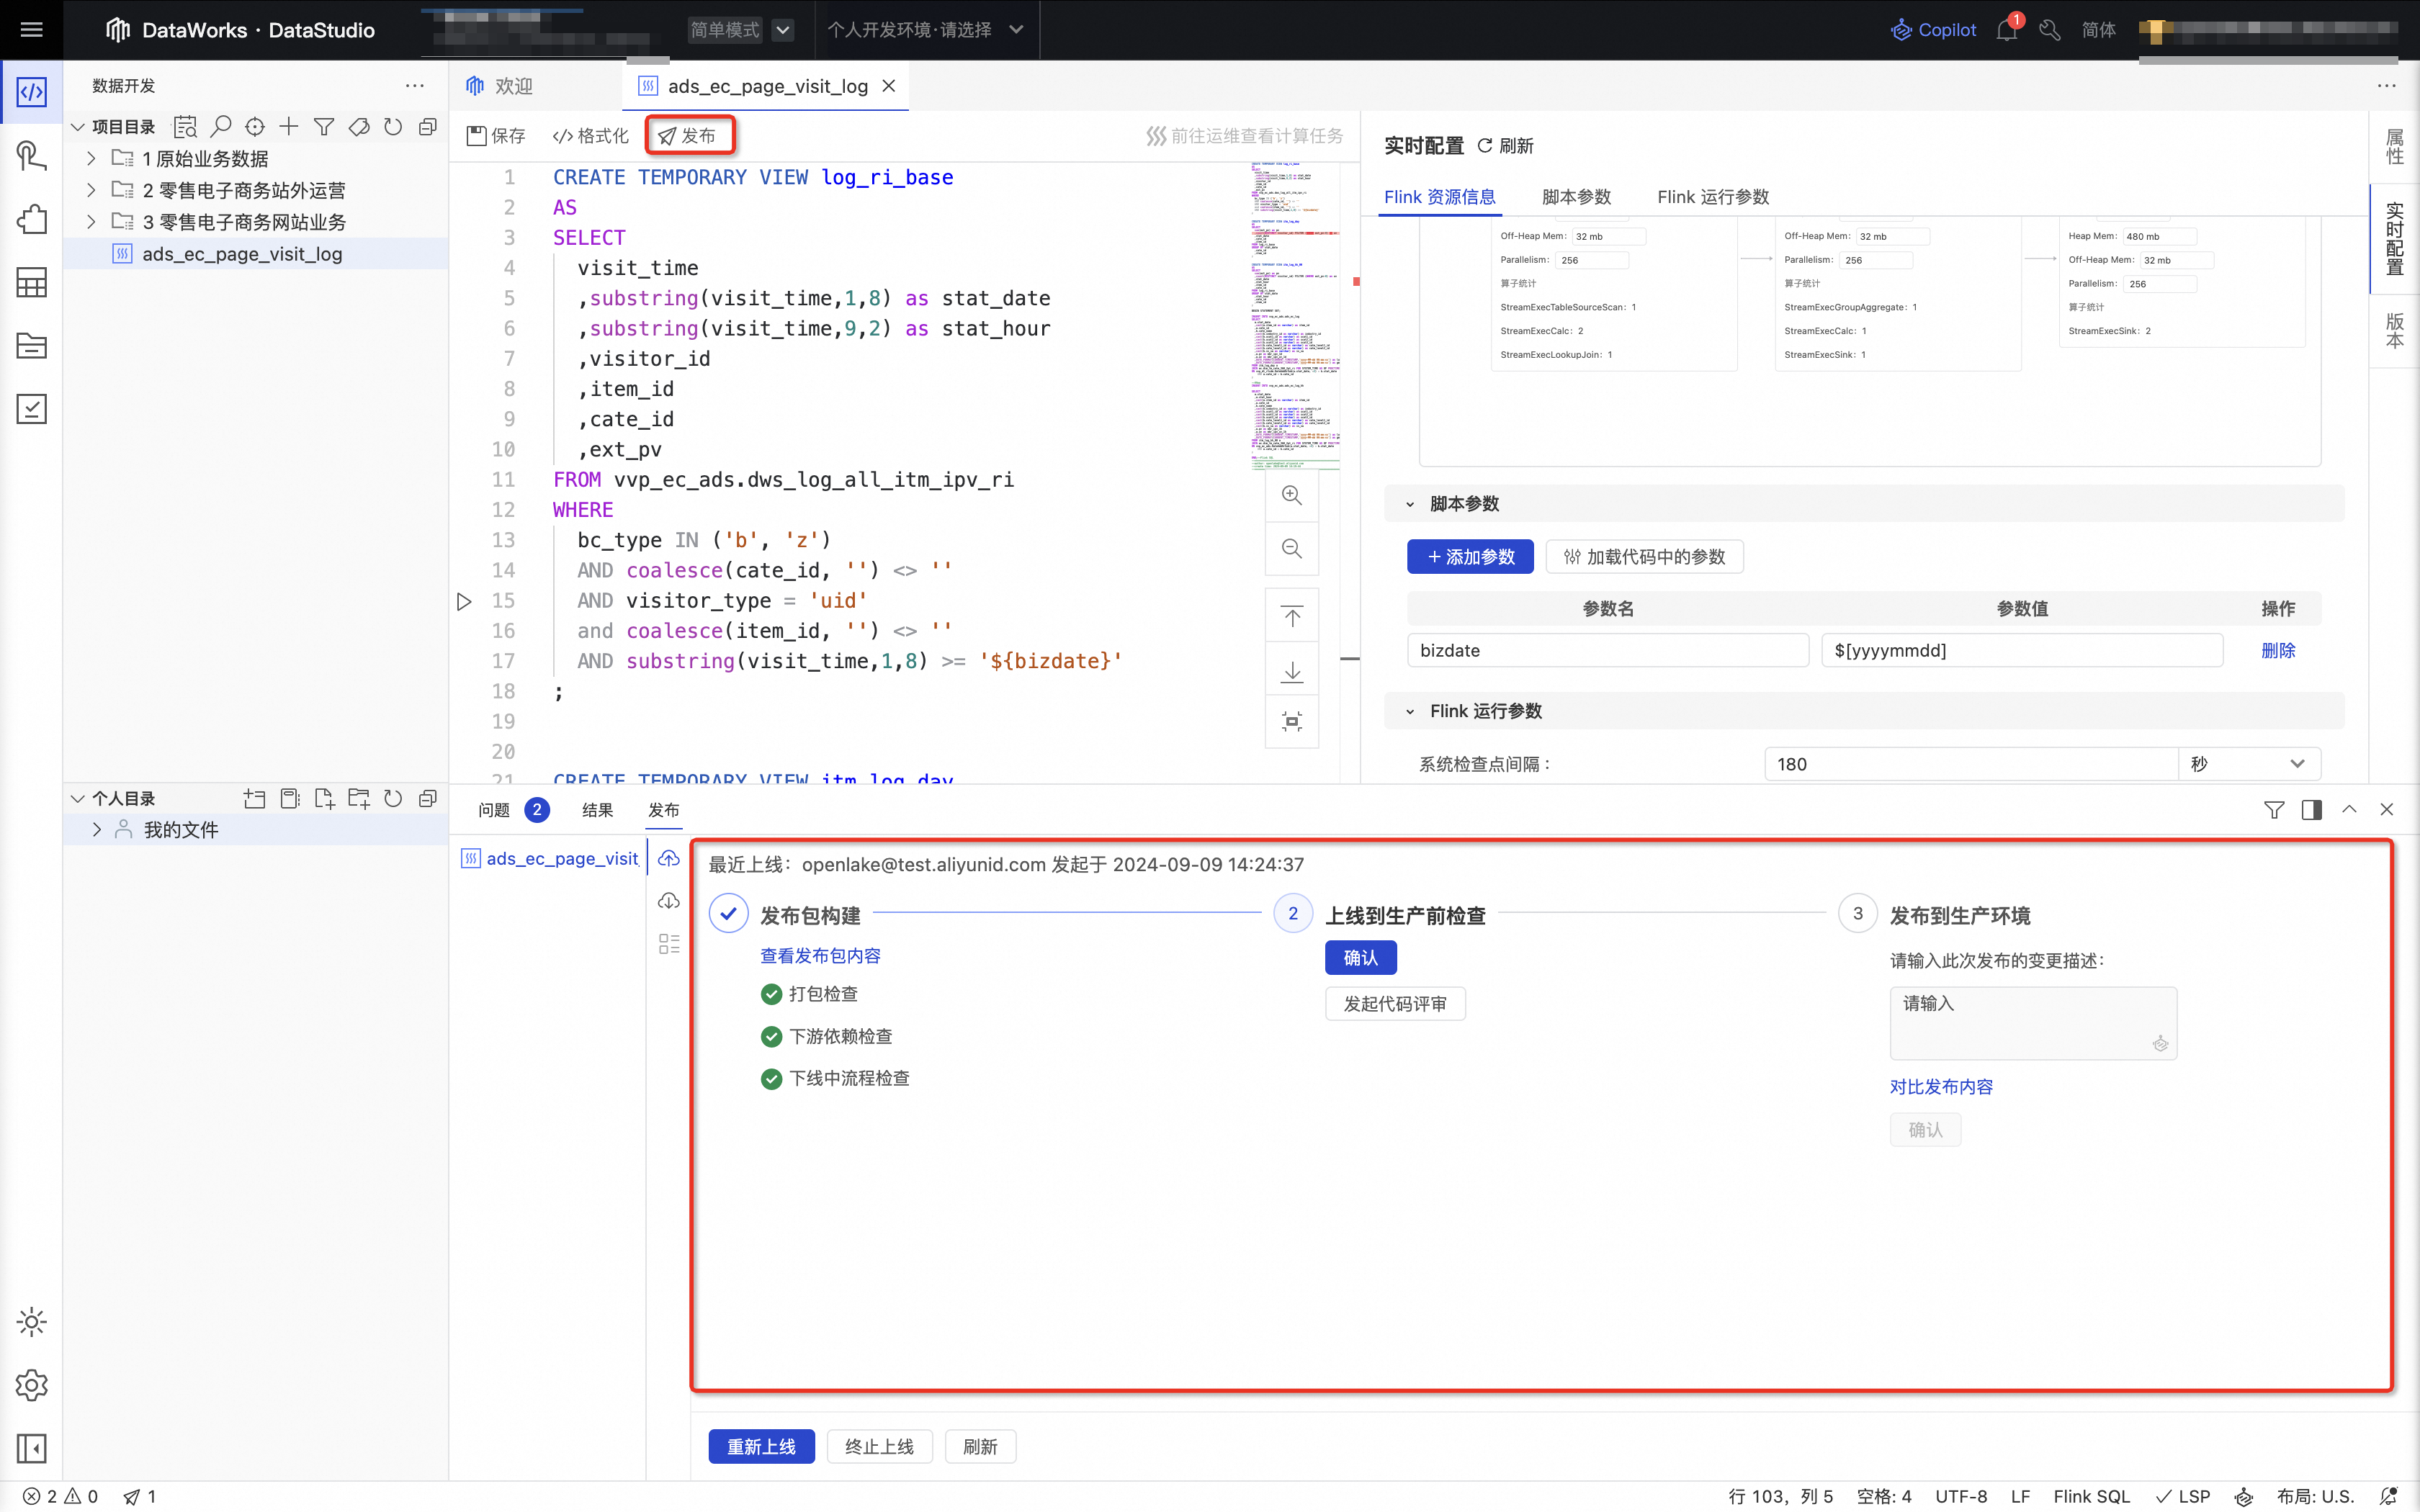The image size is (2420, 1512).
Task: Open 查看发布包内容 link
Action: pos(820,956)
